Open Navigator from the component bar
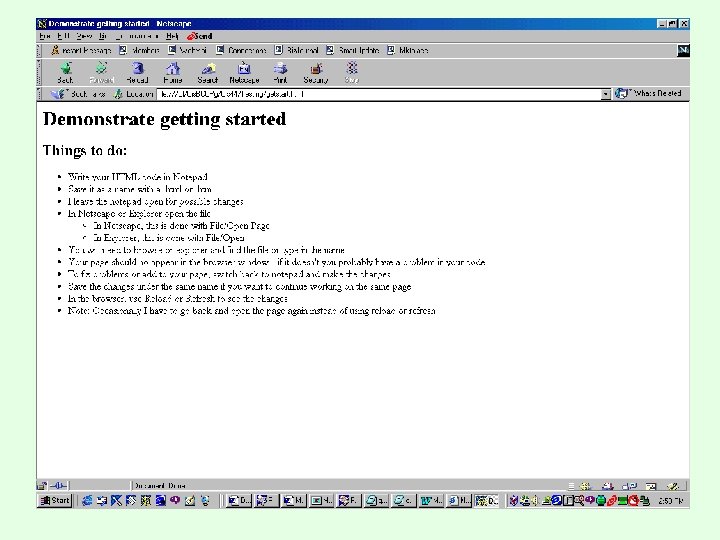Viewport: 720px width, 540px height. click(585, 486)
